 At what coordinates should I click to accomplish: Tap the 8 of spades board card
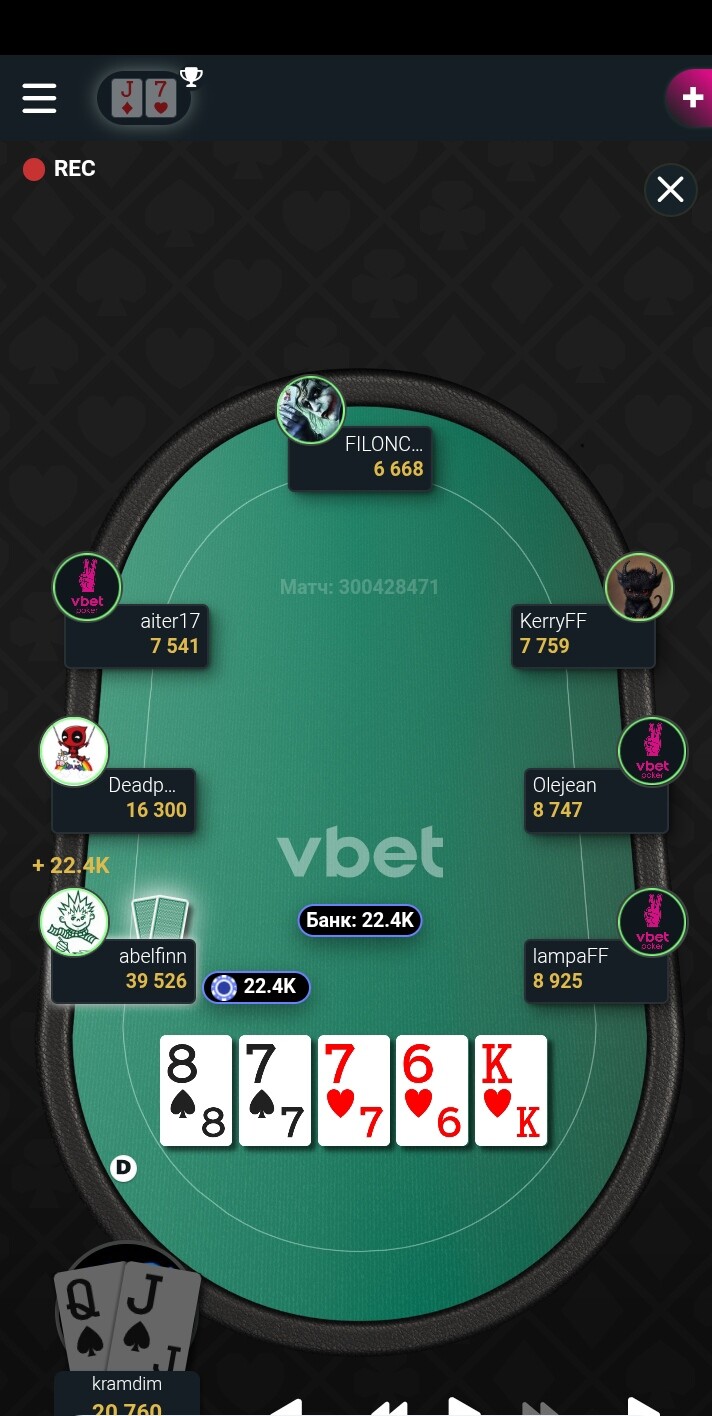[x=196, y=1090]
